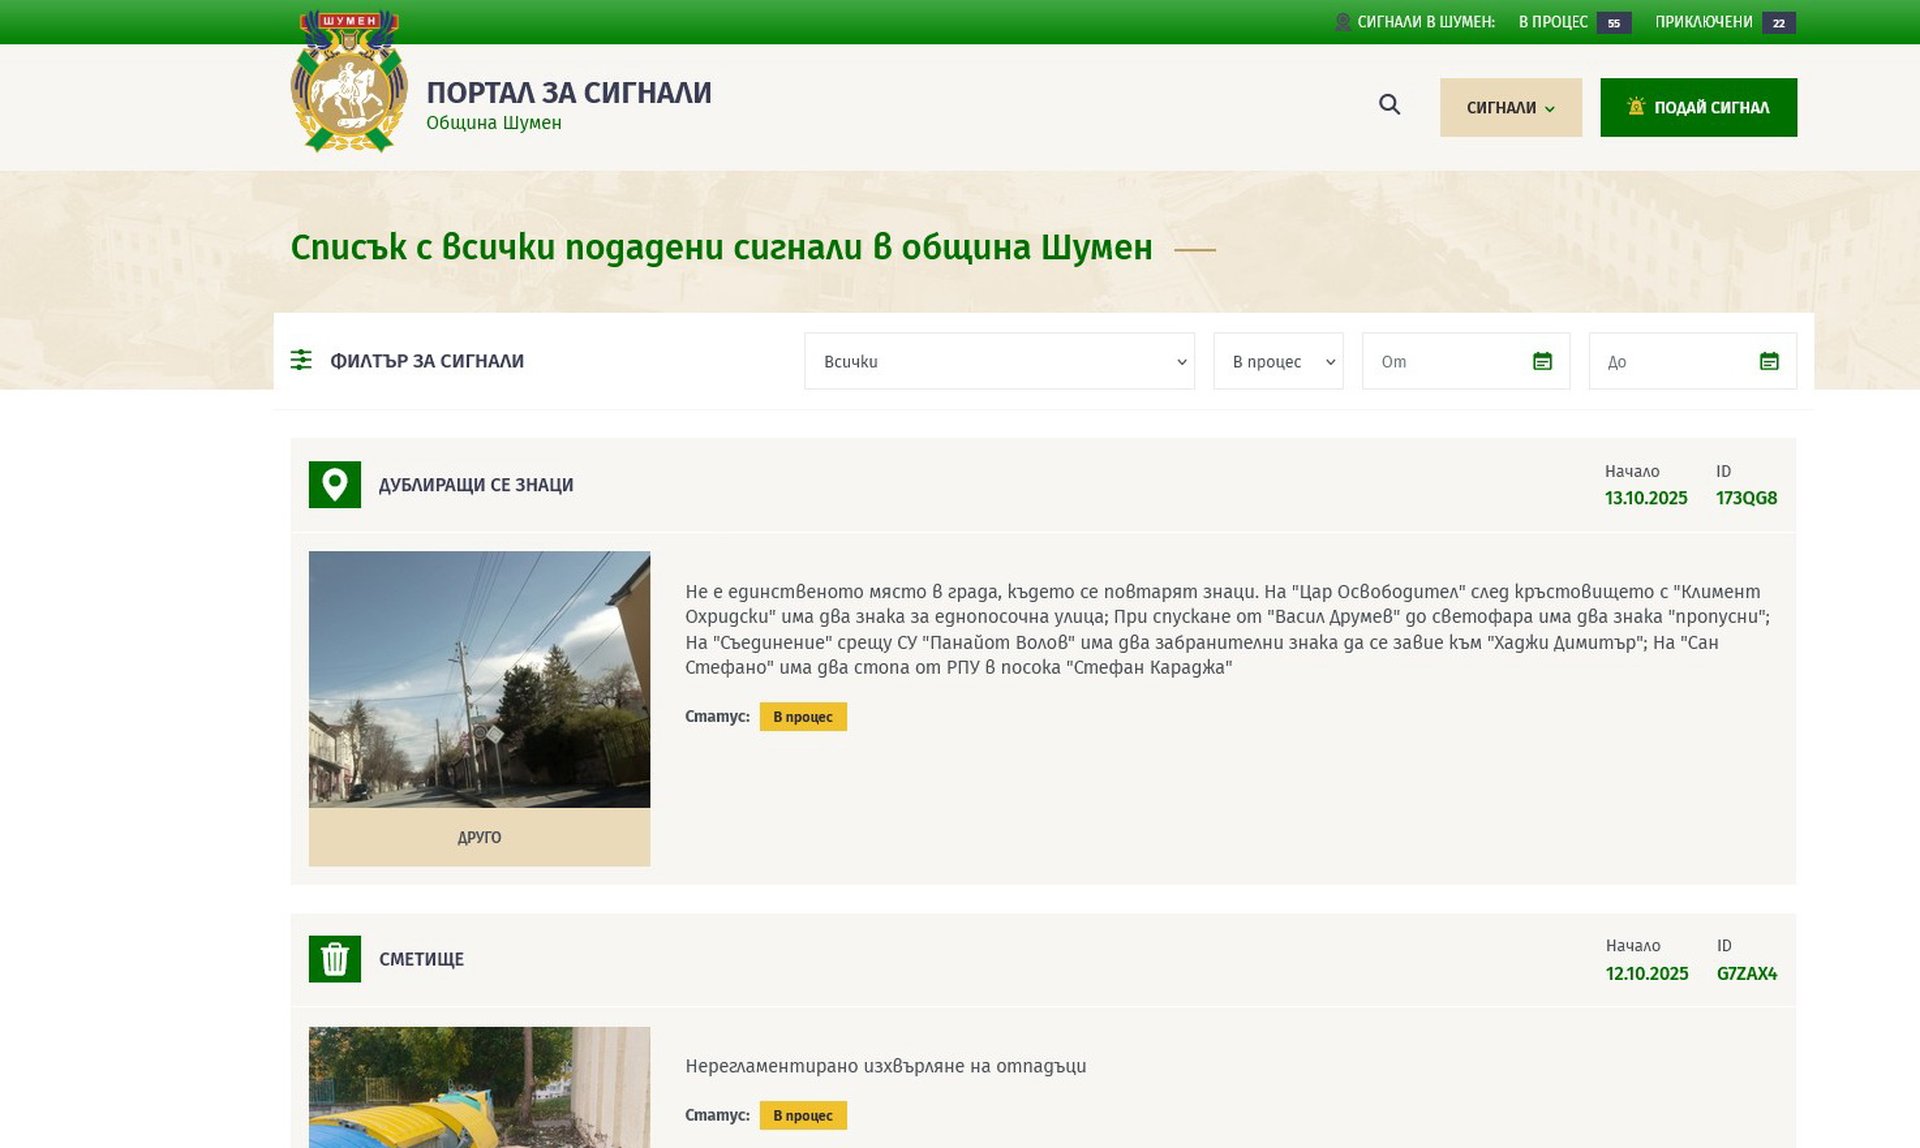The image size is (1920, 1148).
Task: Click the trash can category icon
Action: [x=335, y=959]
